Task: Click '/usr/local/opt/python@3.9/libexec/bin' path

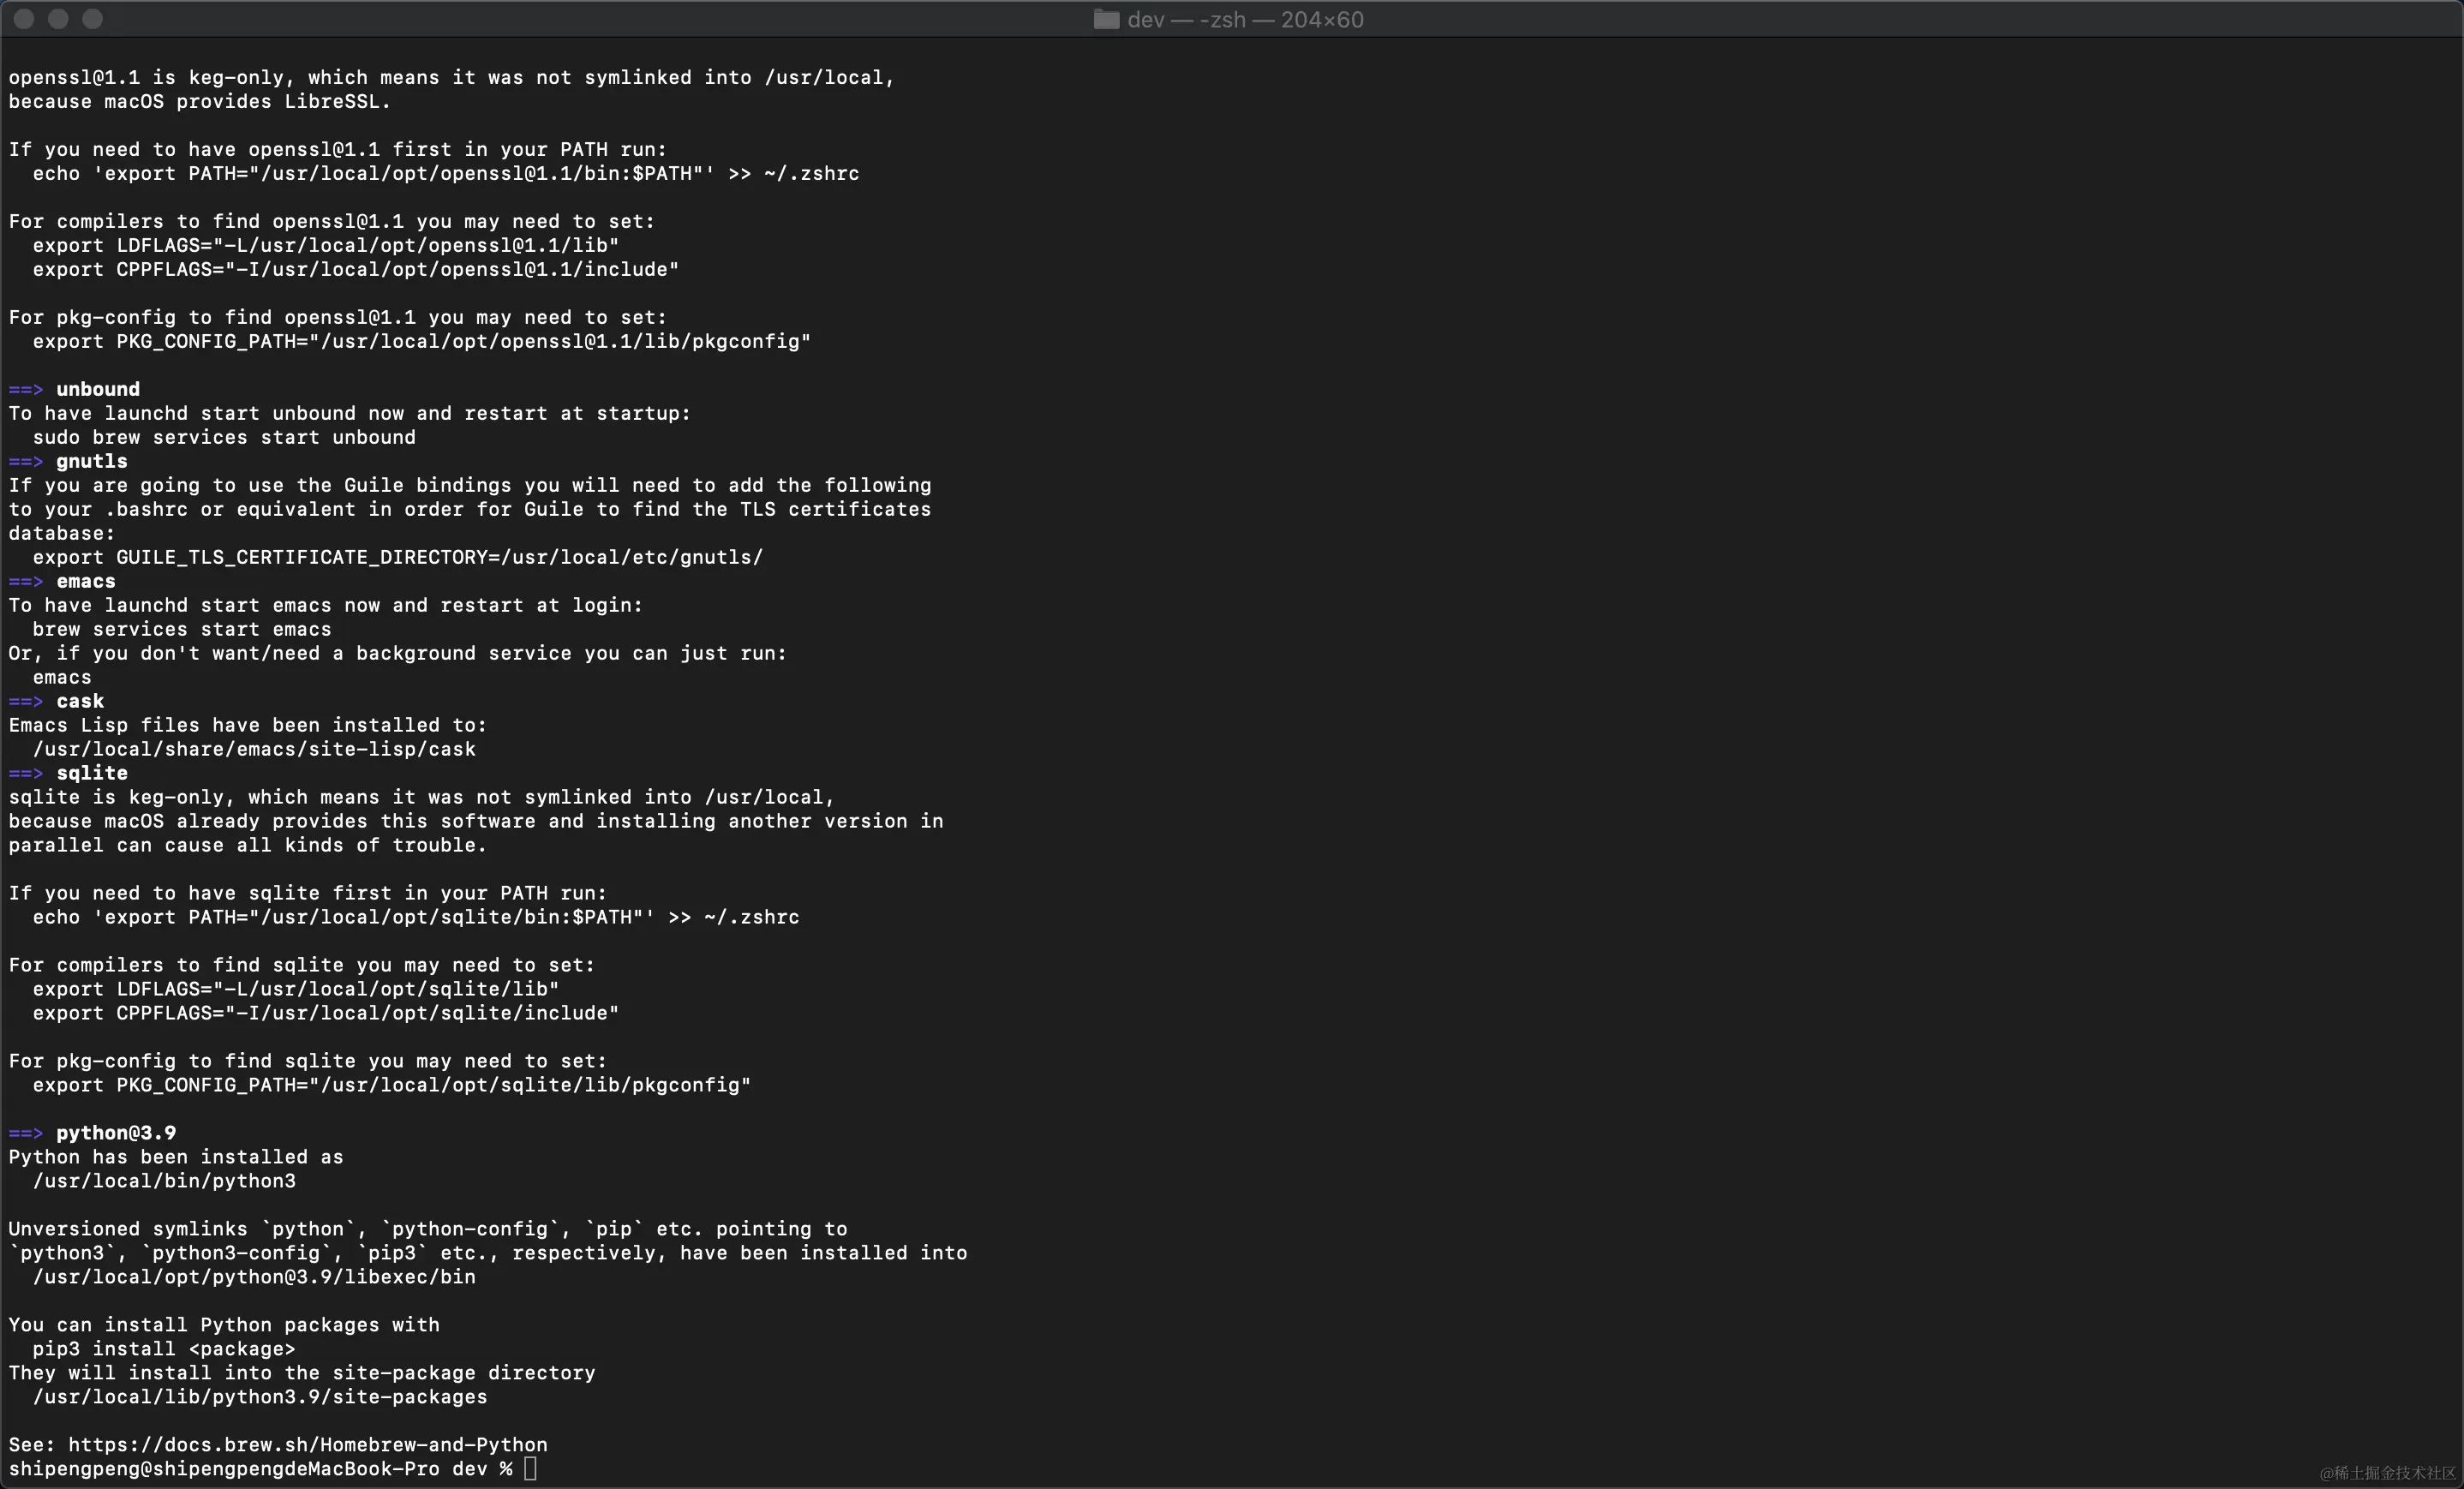Action: [254, 1276]
